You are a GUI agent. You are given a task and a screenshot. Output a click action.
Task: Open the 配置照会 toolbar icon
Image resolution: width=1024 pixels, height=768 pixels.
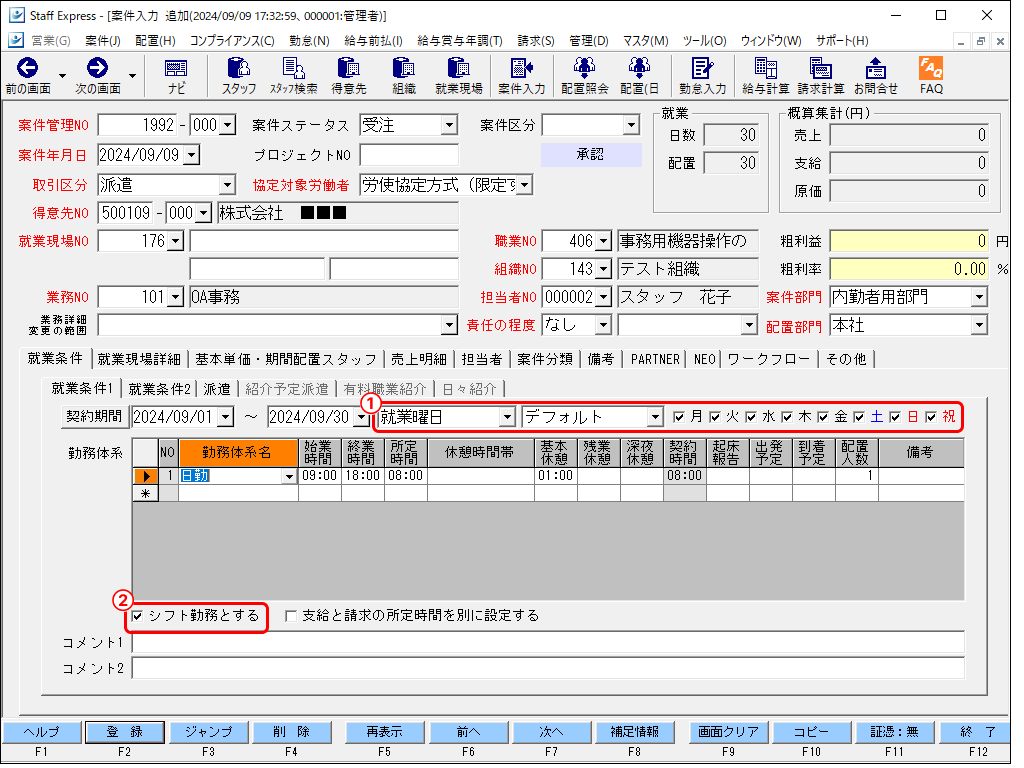[x=584, y=75]
